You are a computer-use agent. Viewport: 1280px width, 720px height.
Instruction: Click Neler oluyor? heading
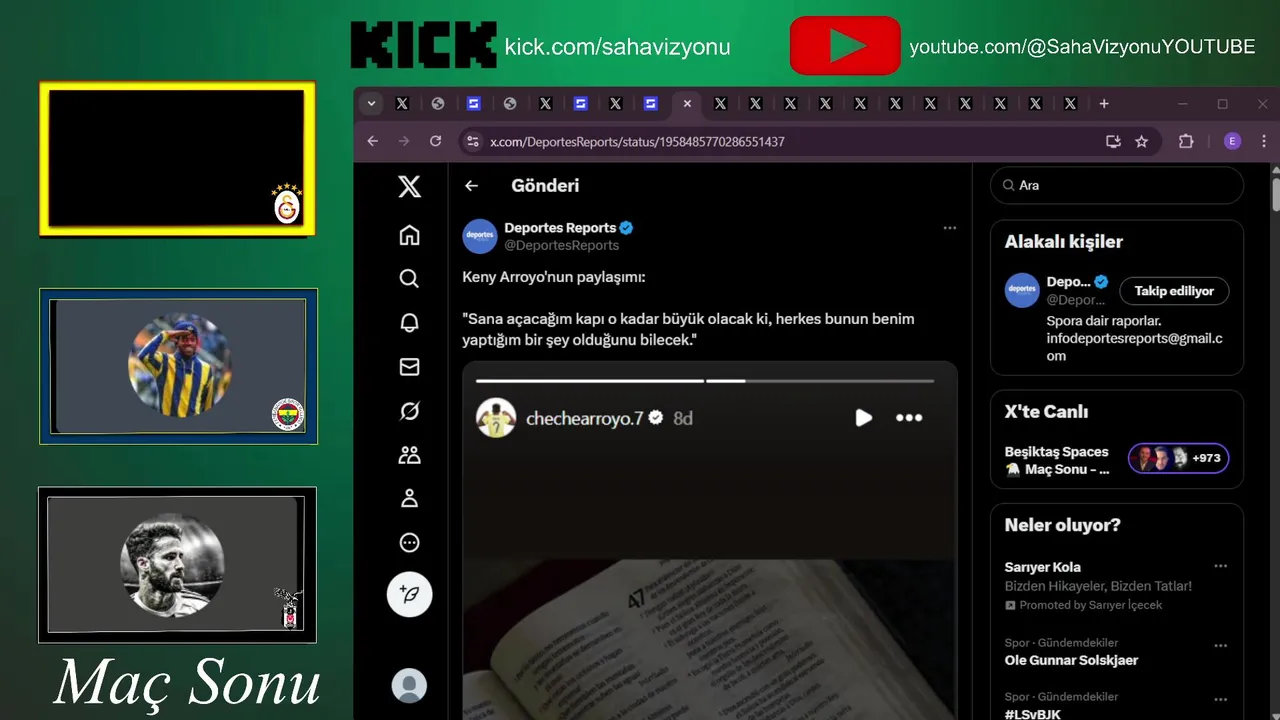pos(1063,525)
